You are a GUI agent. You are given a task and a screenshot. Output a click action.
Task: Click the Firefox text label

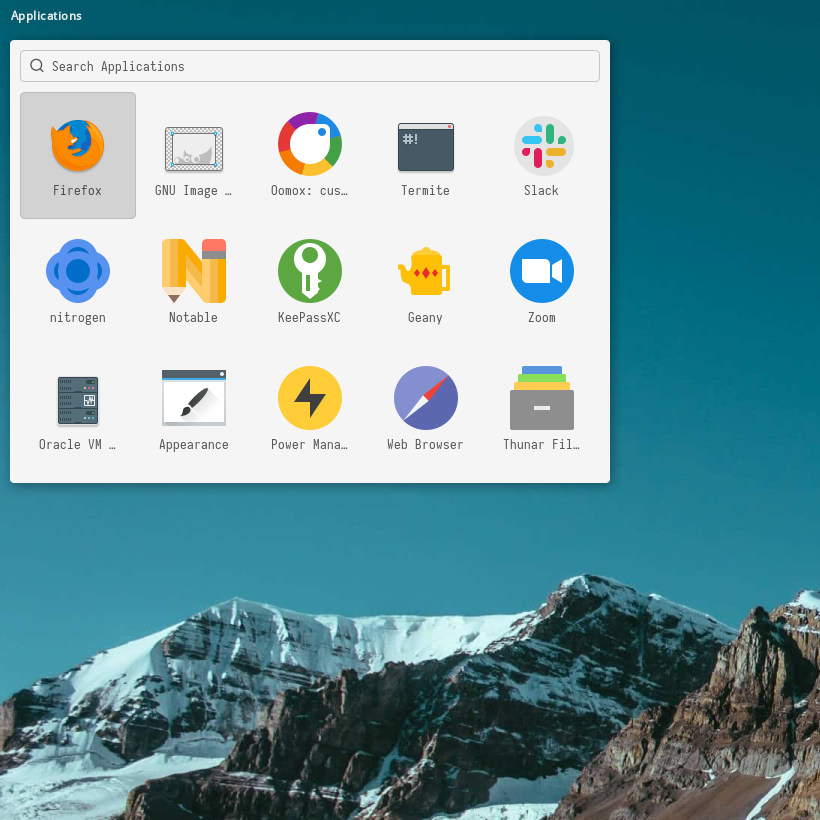click(78, 190)
